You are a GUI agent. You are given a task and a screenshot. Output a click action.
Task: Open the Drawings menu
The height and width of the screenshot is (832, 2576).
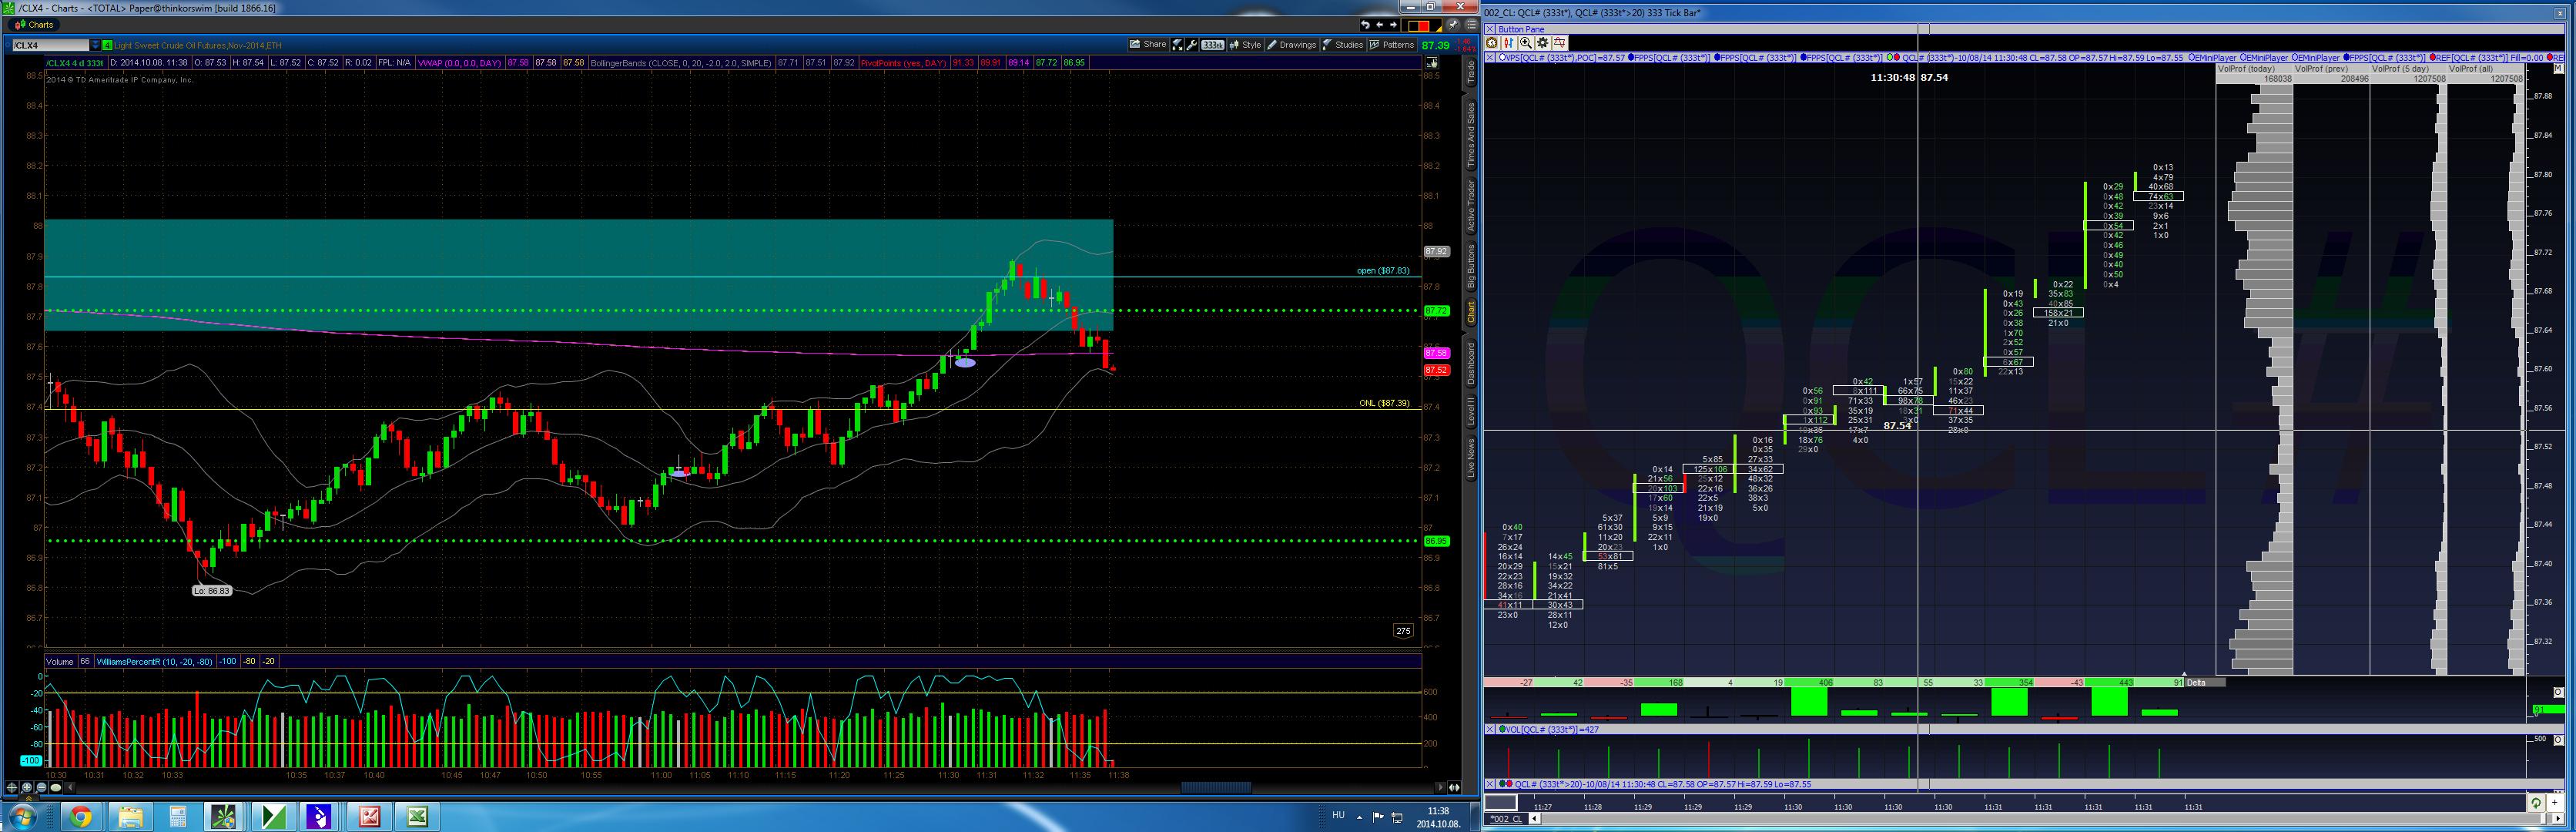1292,45
